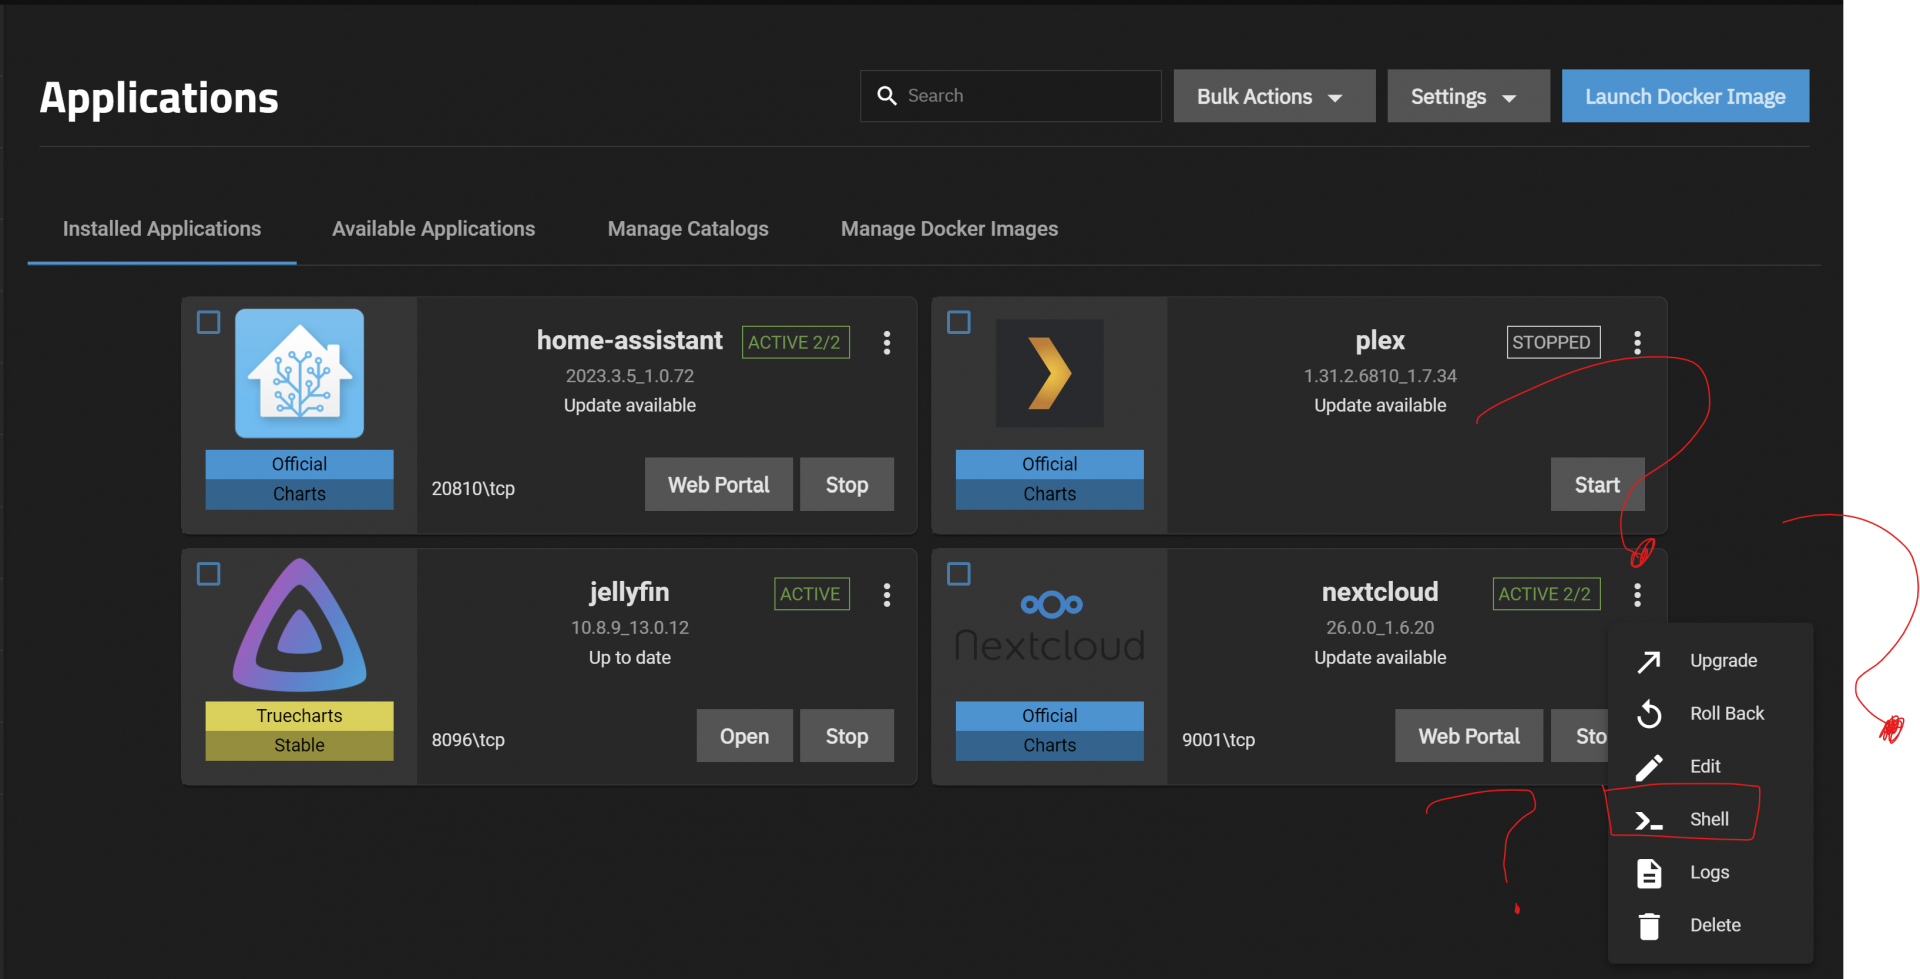Click home-assistant Update available text

click(x=630, y=406)
